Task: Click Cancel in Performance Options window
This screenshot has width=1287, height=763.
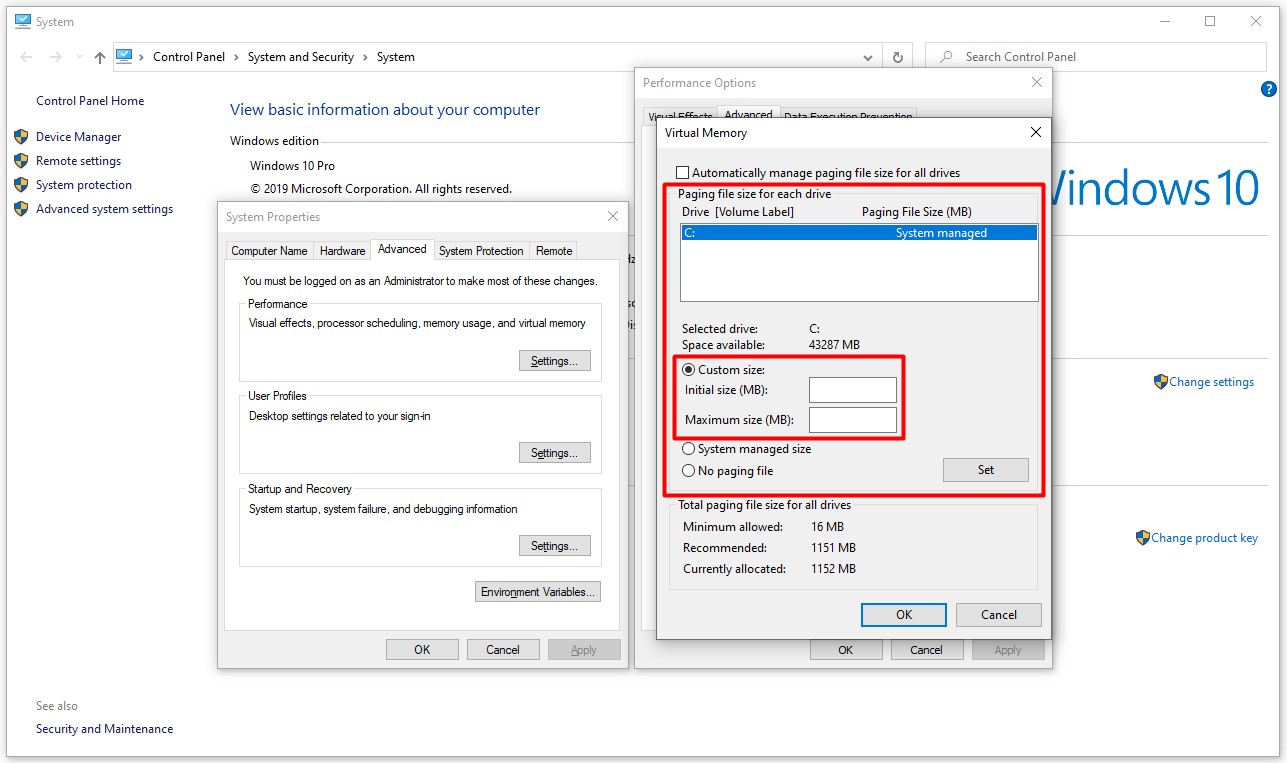Action: coord(926,650)
